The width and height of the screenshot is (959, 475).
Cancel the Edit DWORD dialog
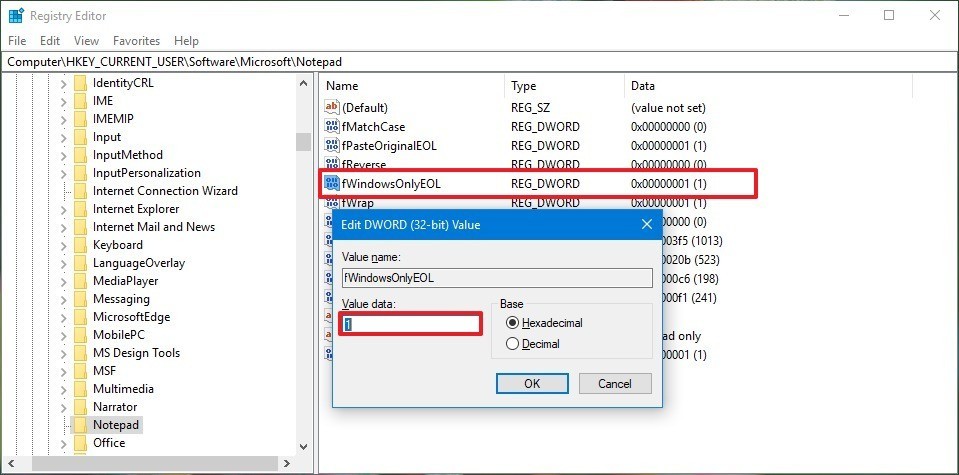(x=615, y=384)
